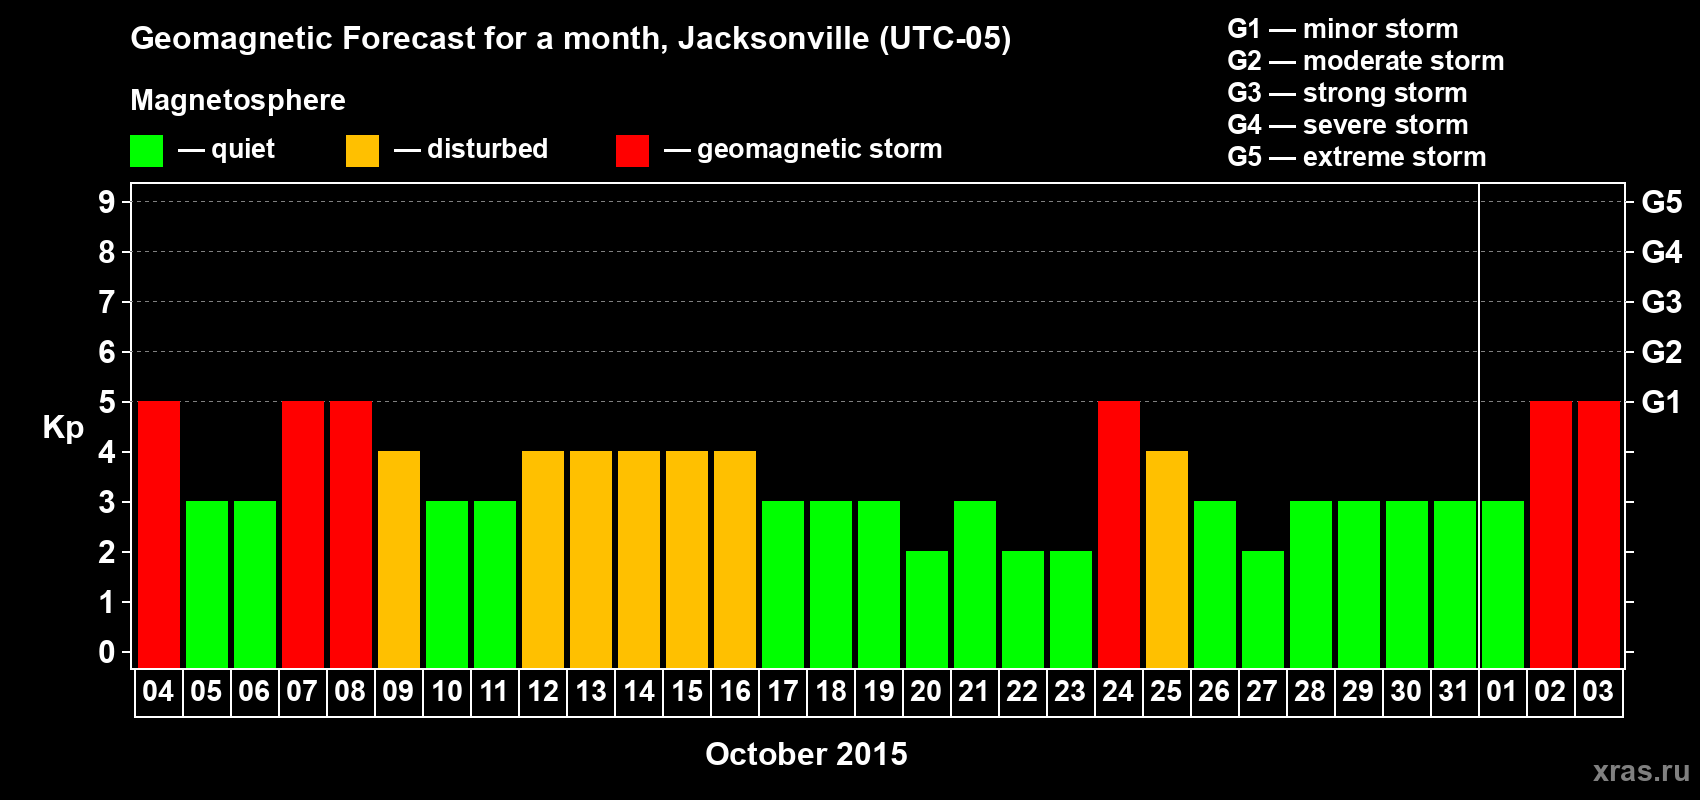Click the green bar for October 27
1700x800 pixels.
(x=1263, y=610)
